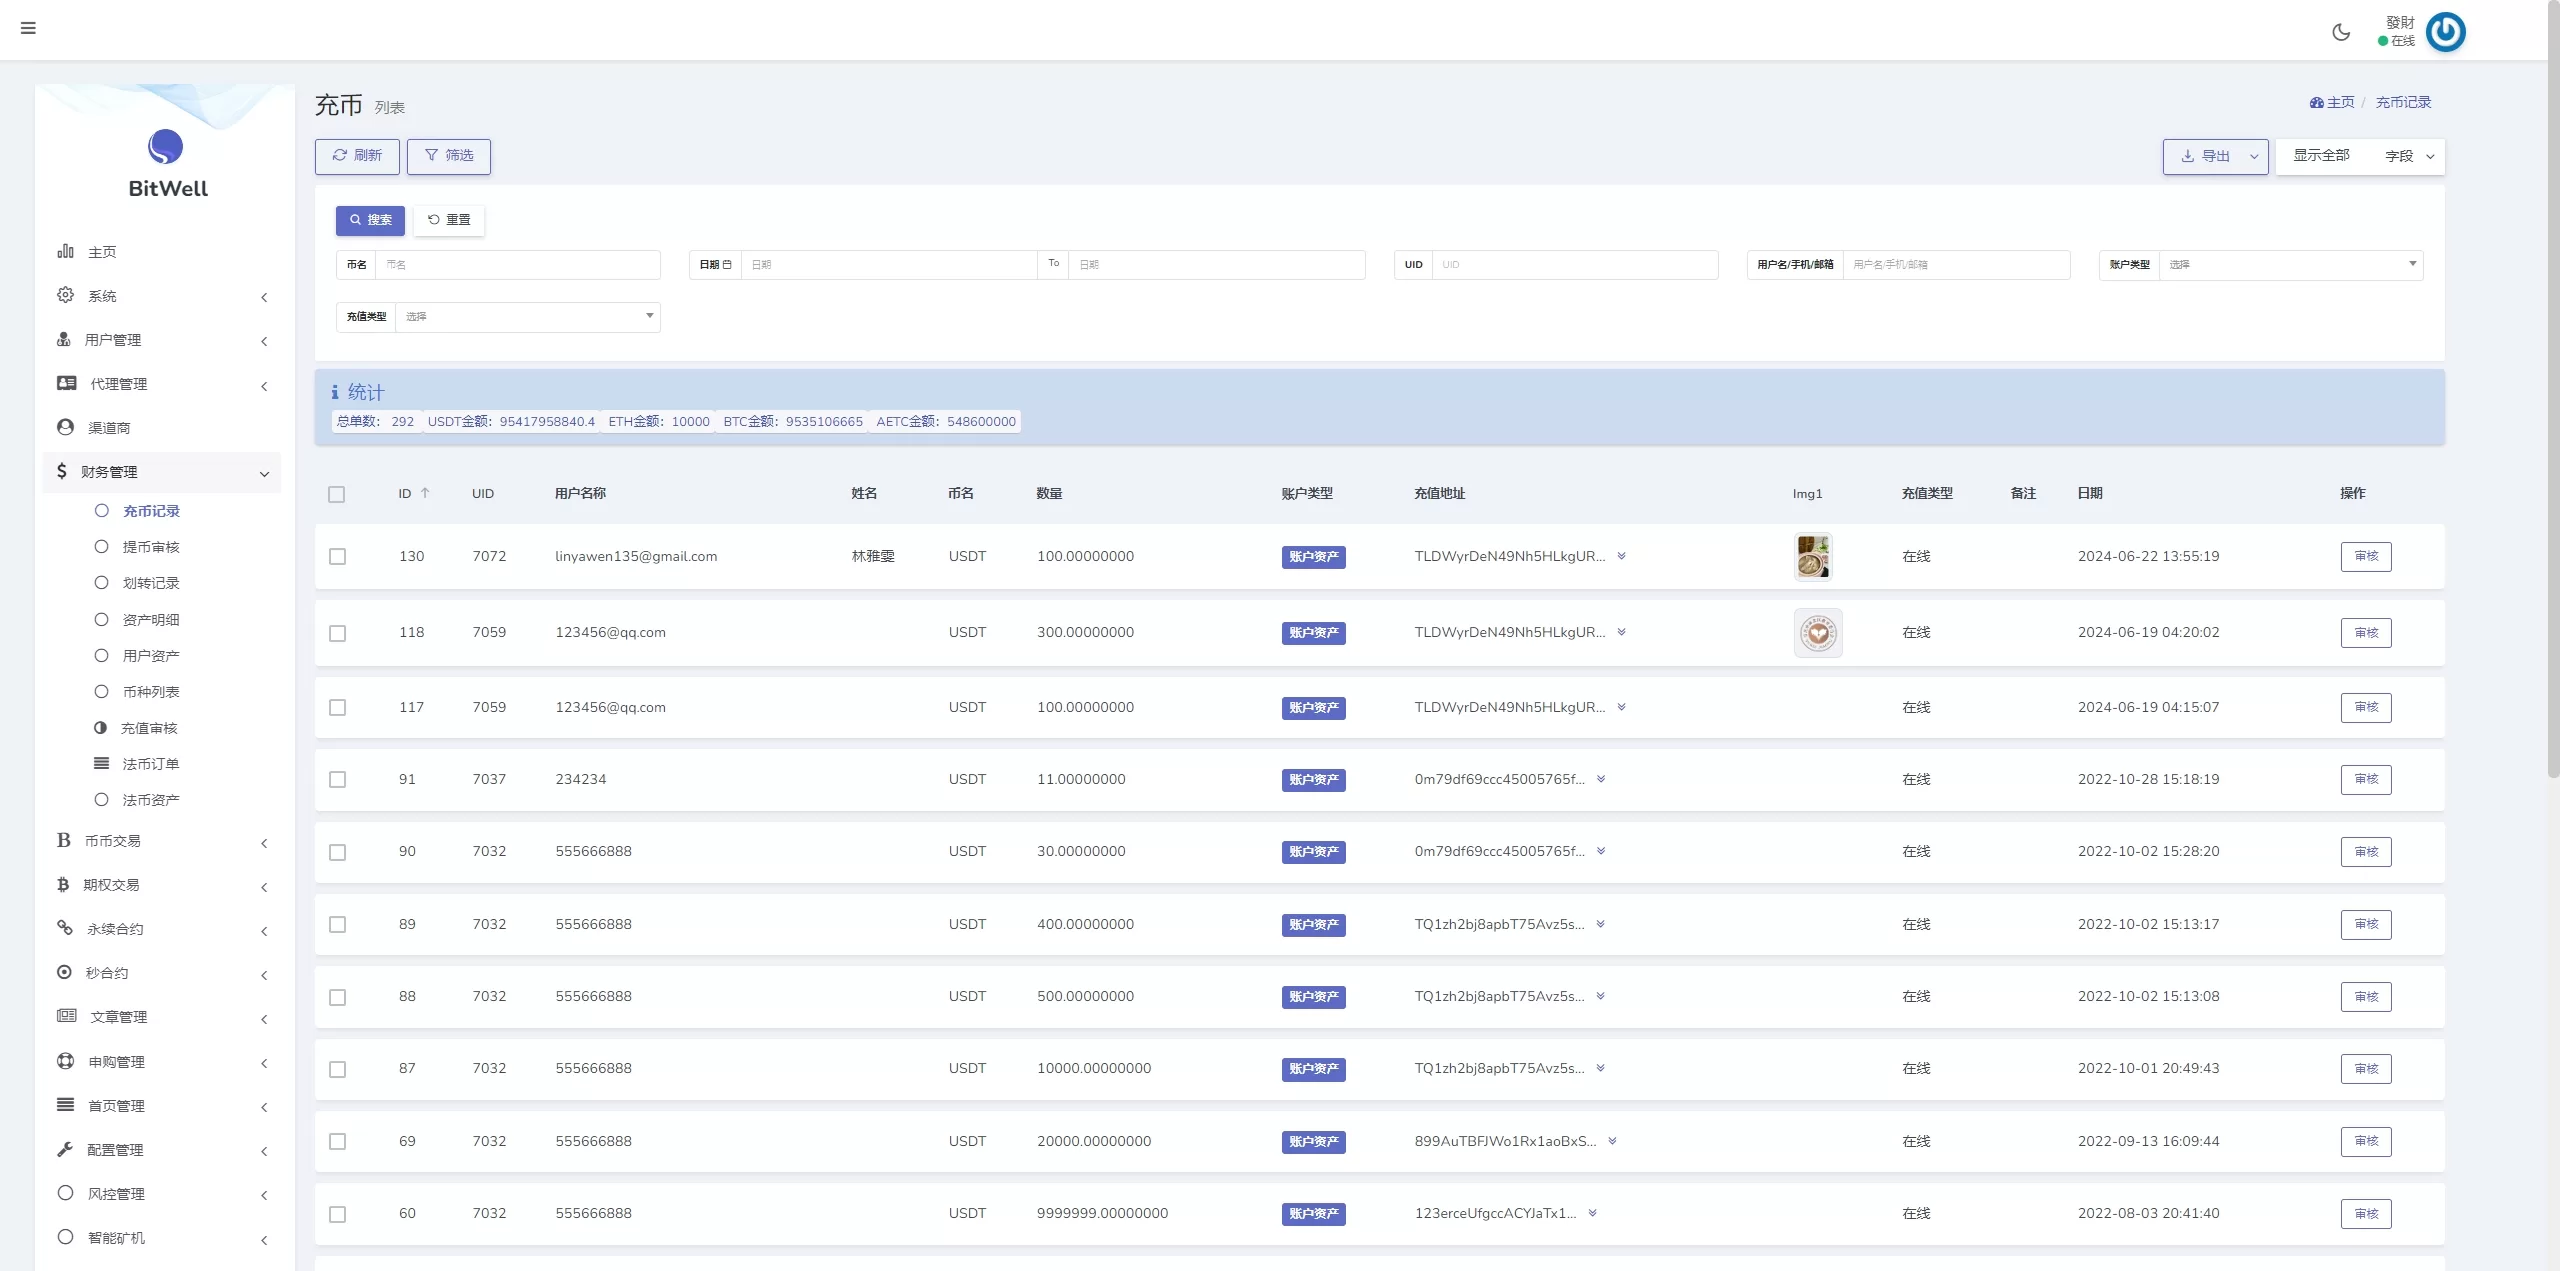Screen dimensions: 2560x1271
Task: Open 导出 export dropdown arrow
Action: pos(2254,157)
